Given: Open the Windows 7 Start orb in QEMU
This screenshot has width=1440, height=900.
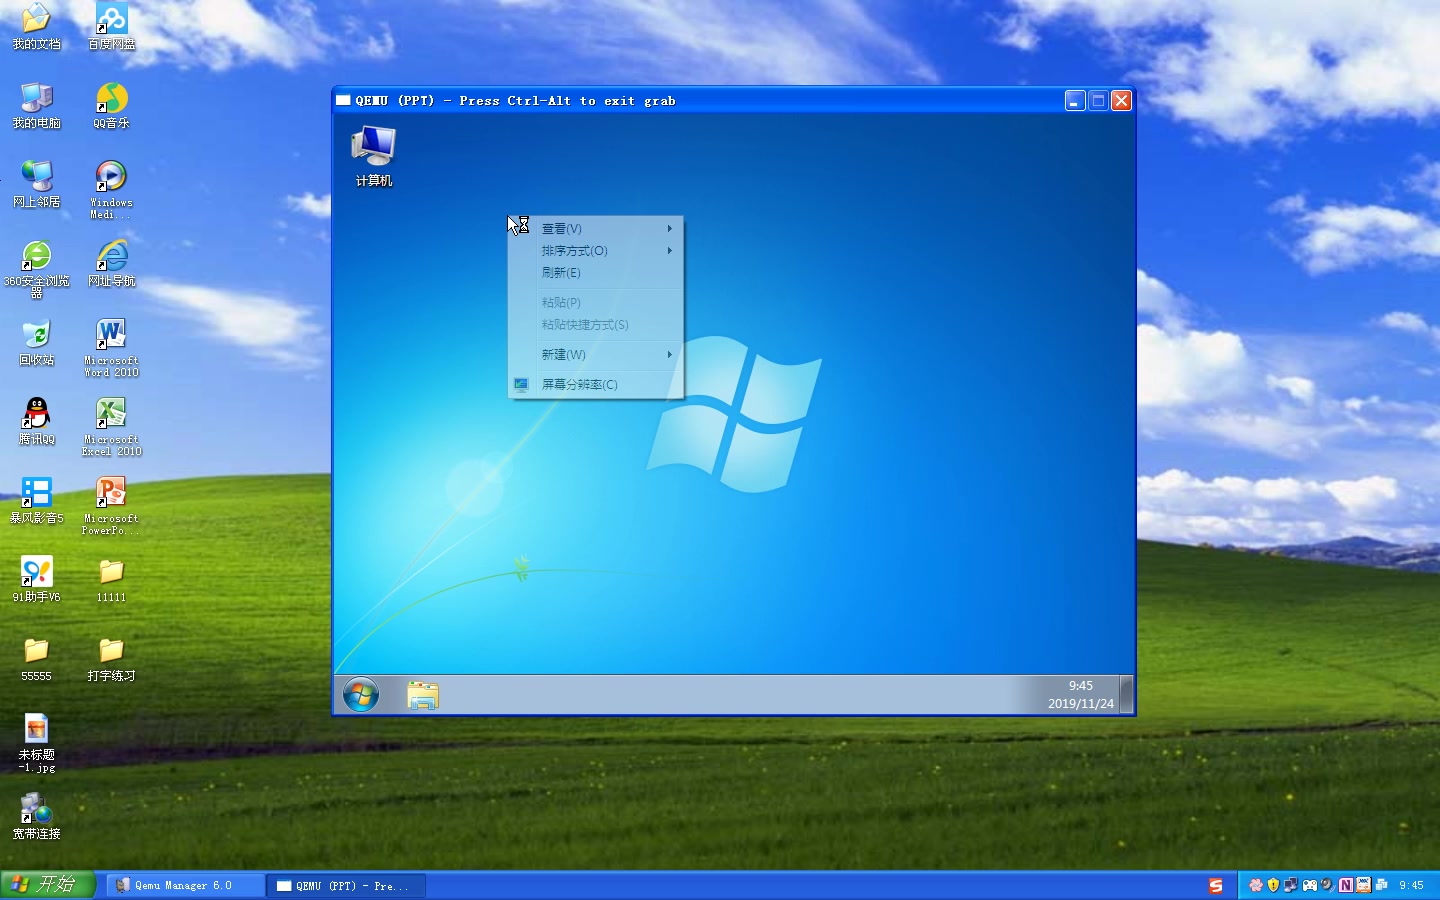Looking at the screenshot, I should click(x=361, y=694).
